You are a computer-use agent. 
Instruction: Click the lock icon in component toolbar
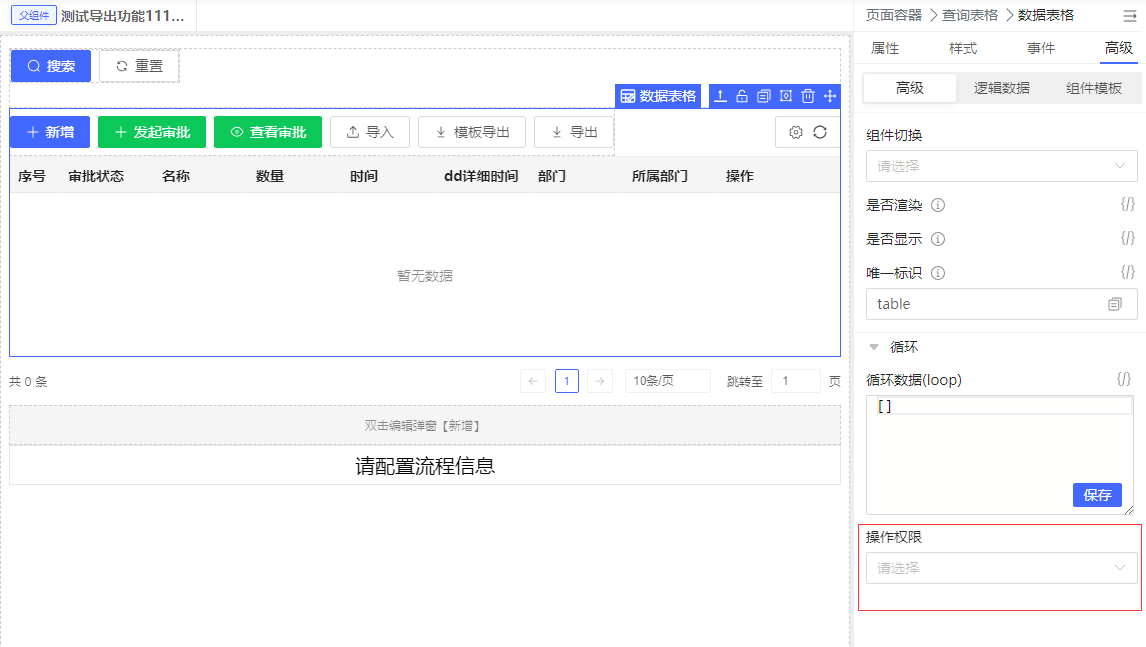[x=742, y=96]
